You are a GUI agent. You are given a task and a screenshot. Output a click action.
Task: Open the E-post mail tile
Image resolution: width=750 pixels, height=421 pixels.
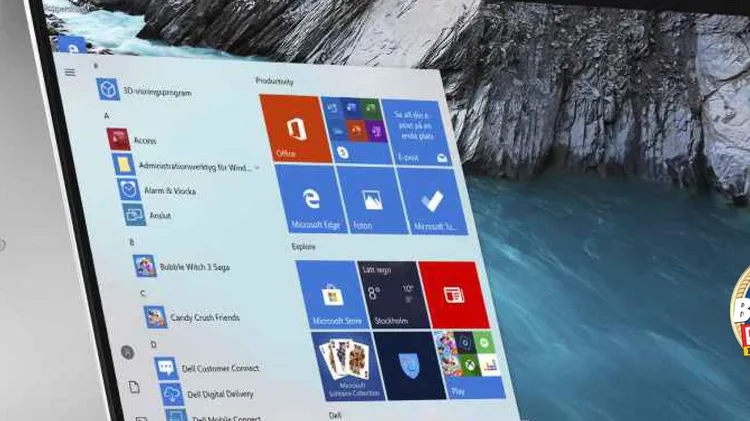(417, 133)
